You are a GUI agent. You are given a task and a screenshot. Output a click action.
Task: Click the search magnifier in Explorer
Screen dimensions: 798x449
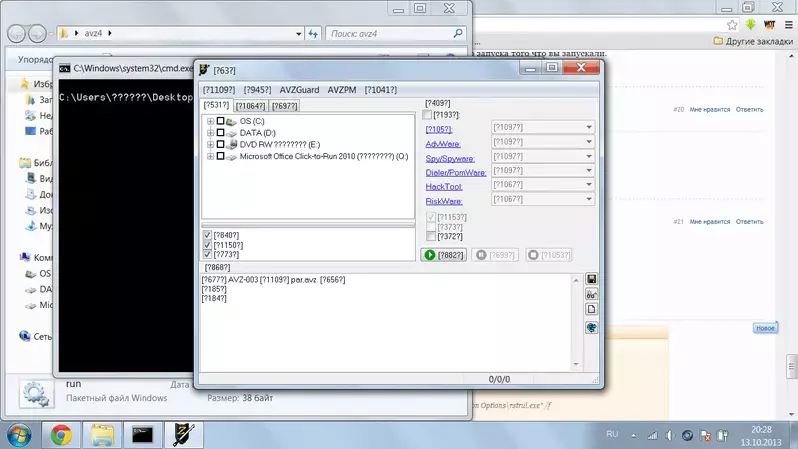(458, 33)
